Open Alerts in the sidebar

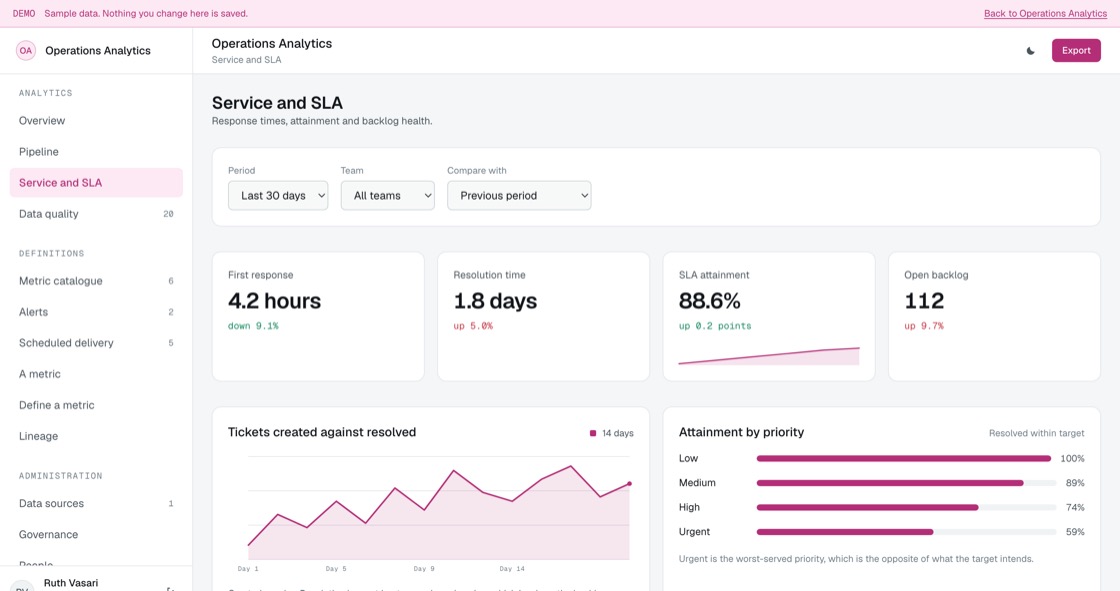click(96, 312)
